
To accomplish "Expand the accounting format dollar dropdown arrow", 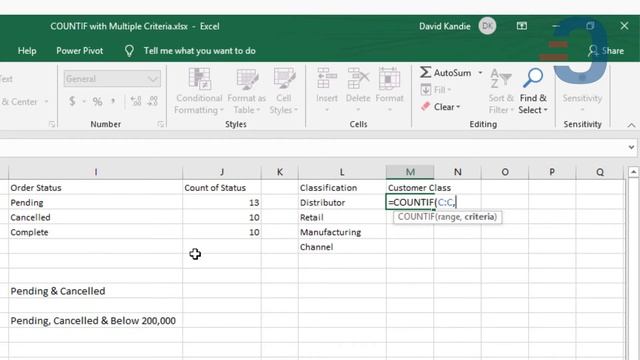I will [x=84, y=101].
